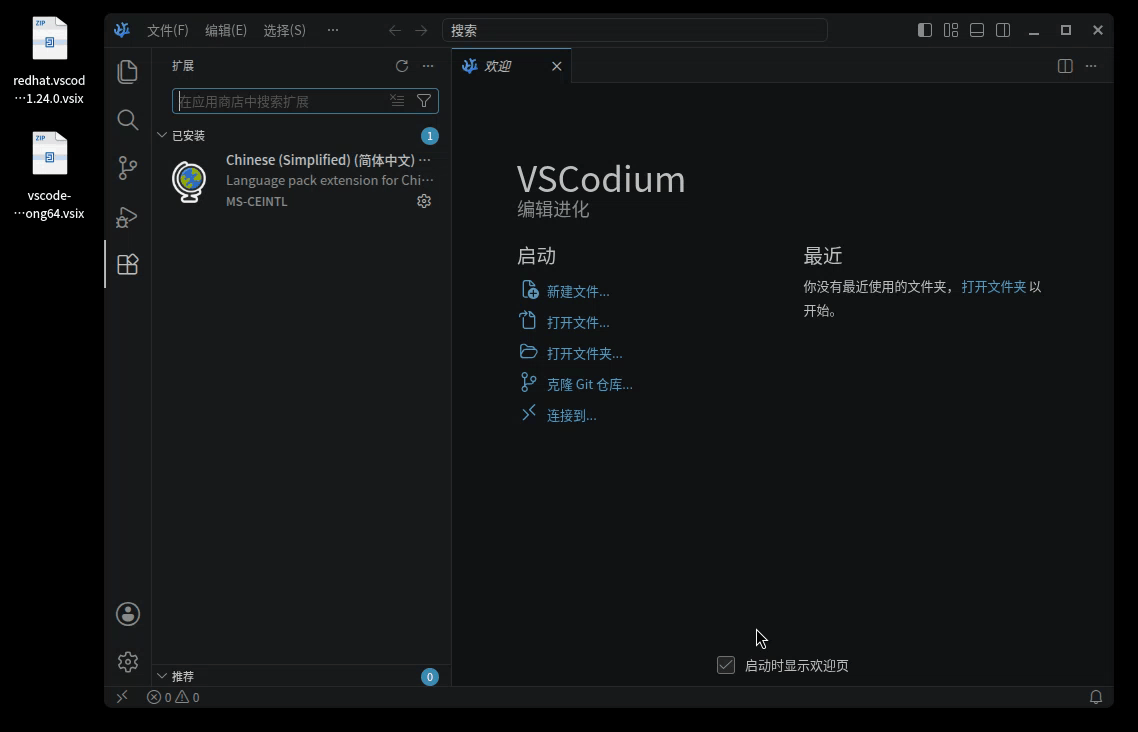Collapse the 推荐 section
Screen dimensions: 1138x732
point(162,676)
